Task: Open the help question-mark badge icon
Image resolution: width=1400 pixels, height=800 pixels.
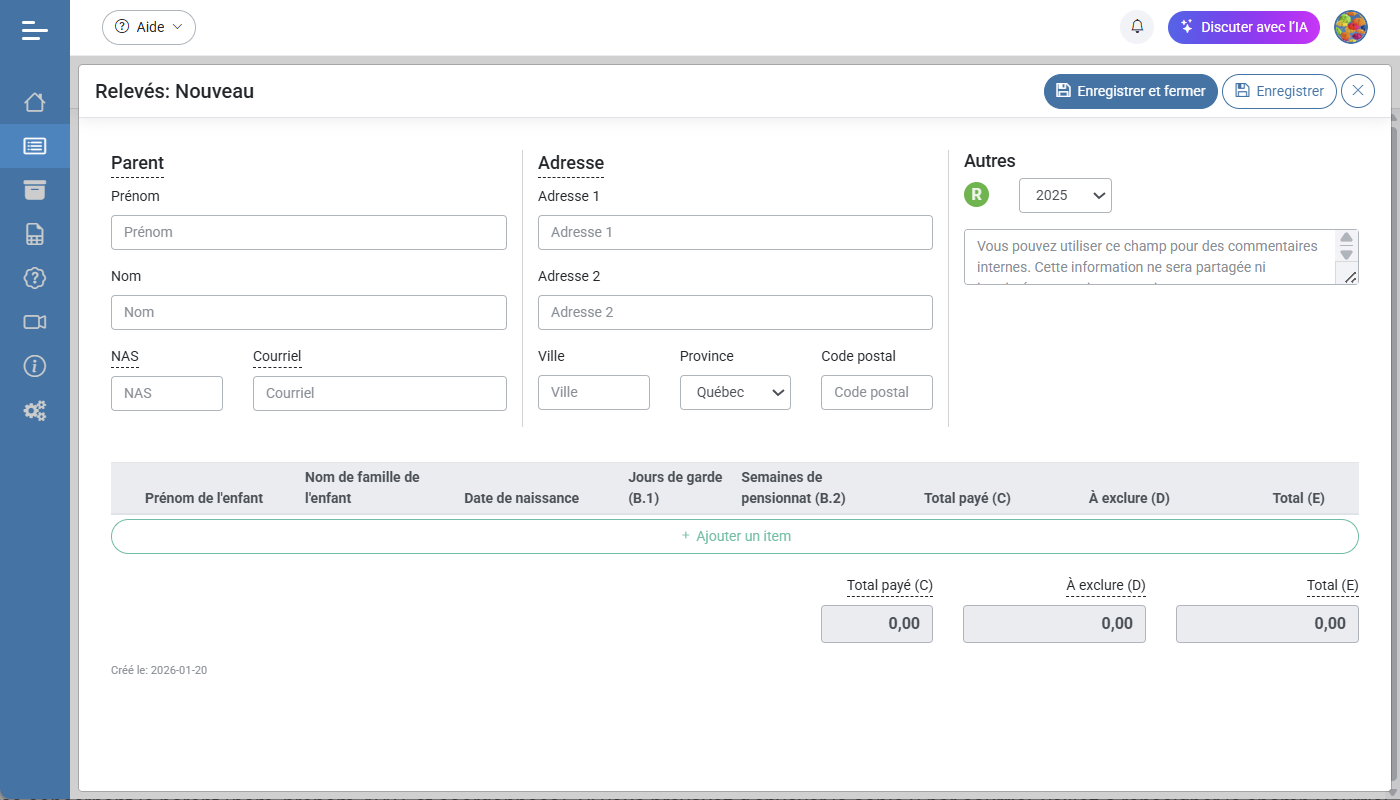Action: [x=35, y=278]
